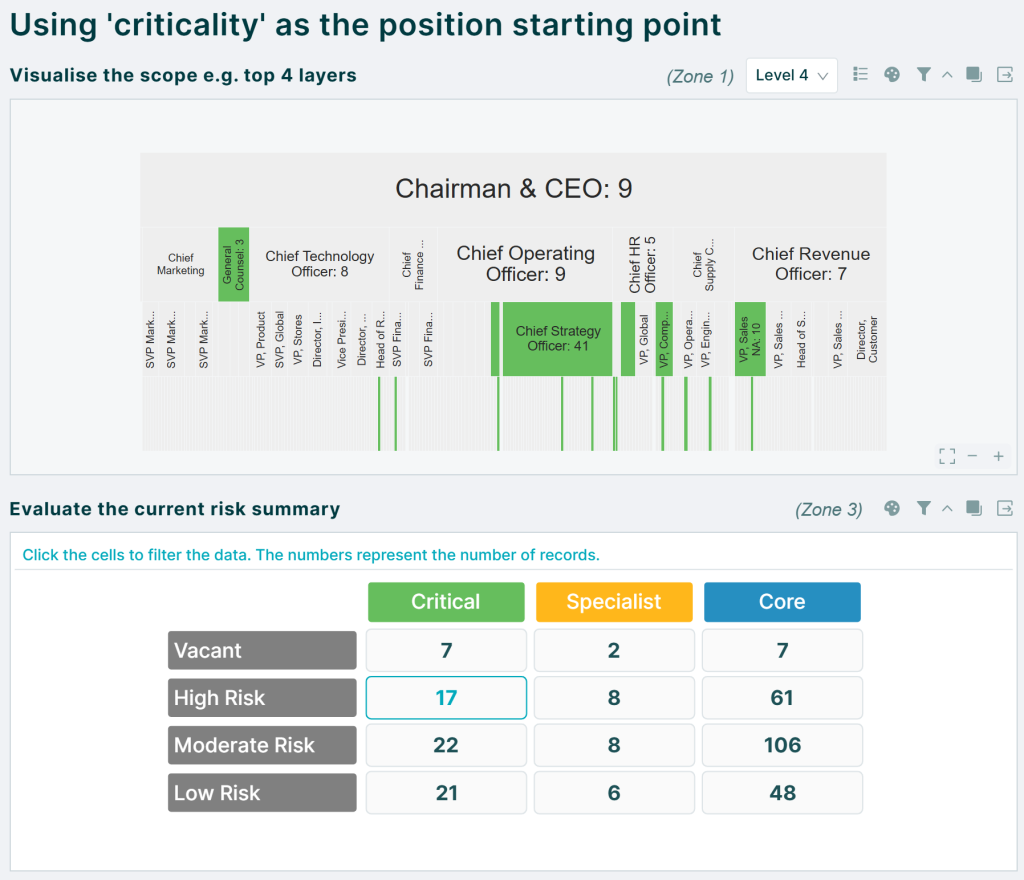Select the High Risk row label
The image size is (1024, 880).
tap(262, 698)
